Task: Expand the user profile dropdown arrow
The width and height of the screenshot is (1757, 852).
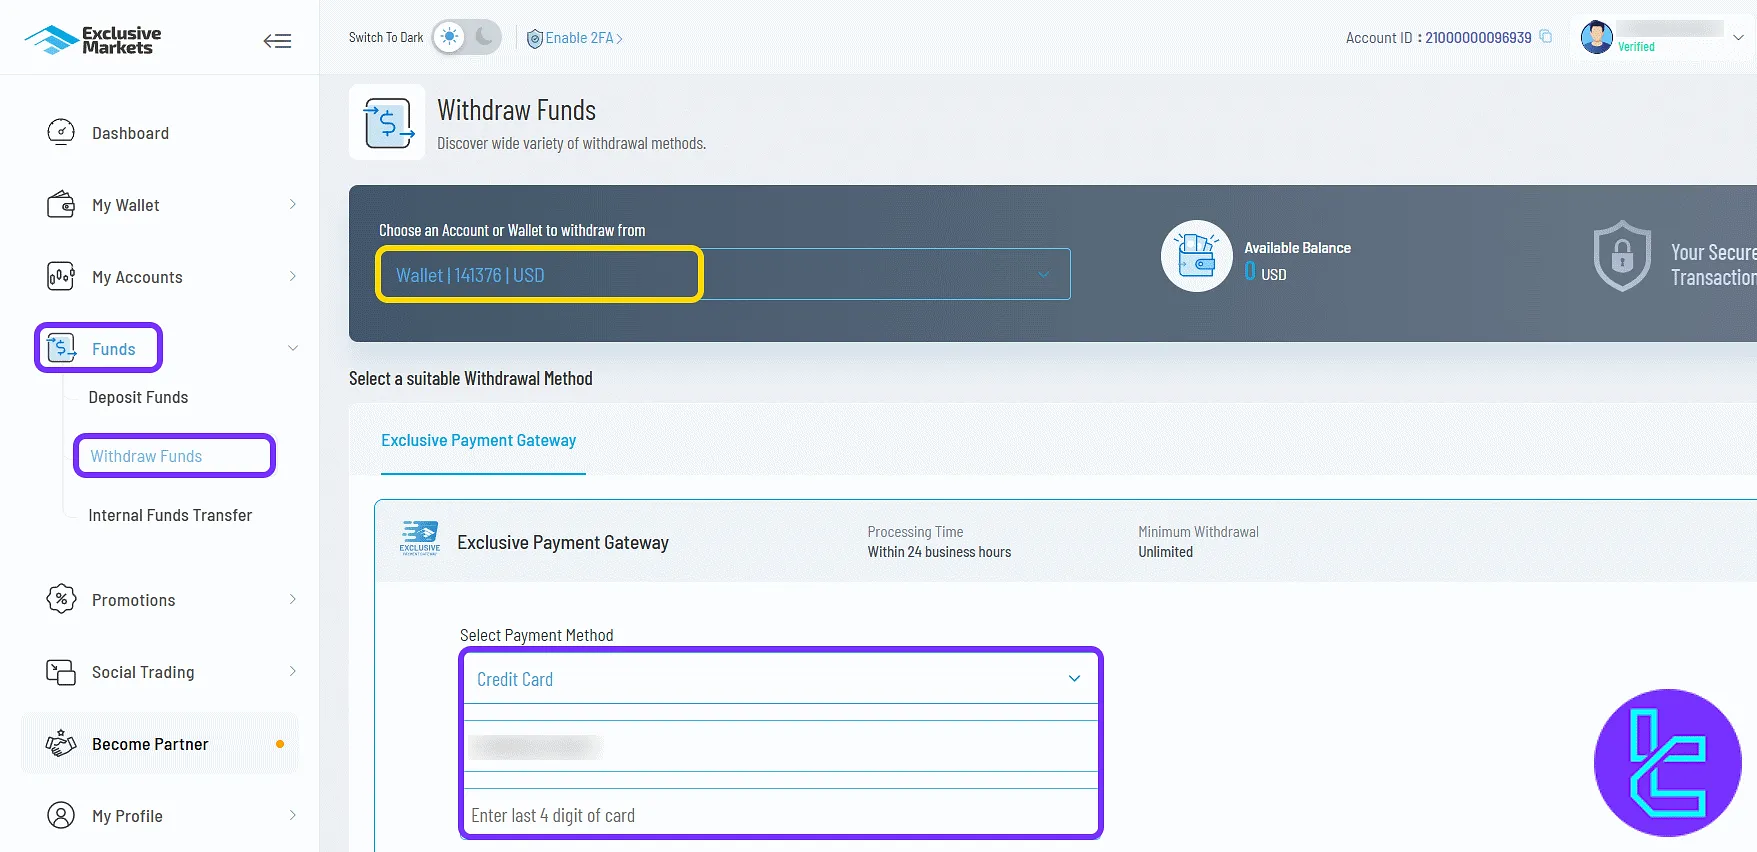Action: click(x=1738, y=37)
